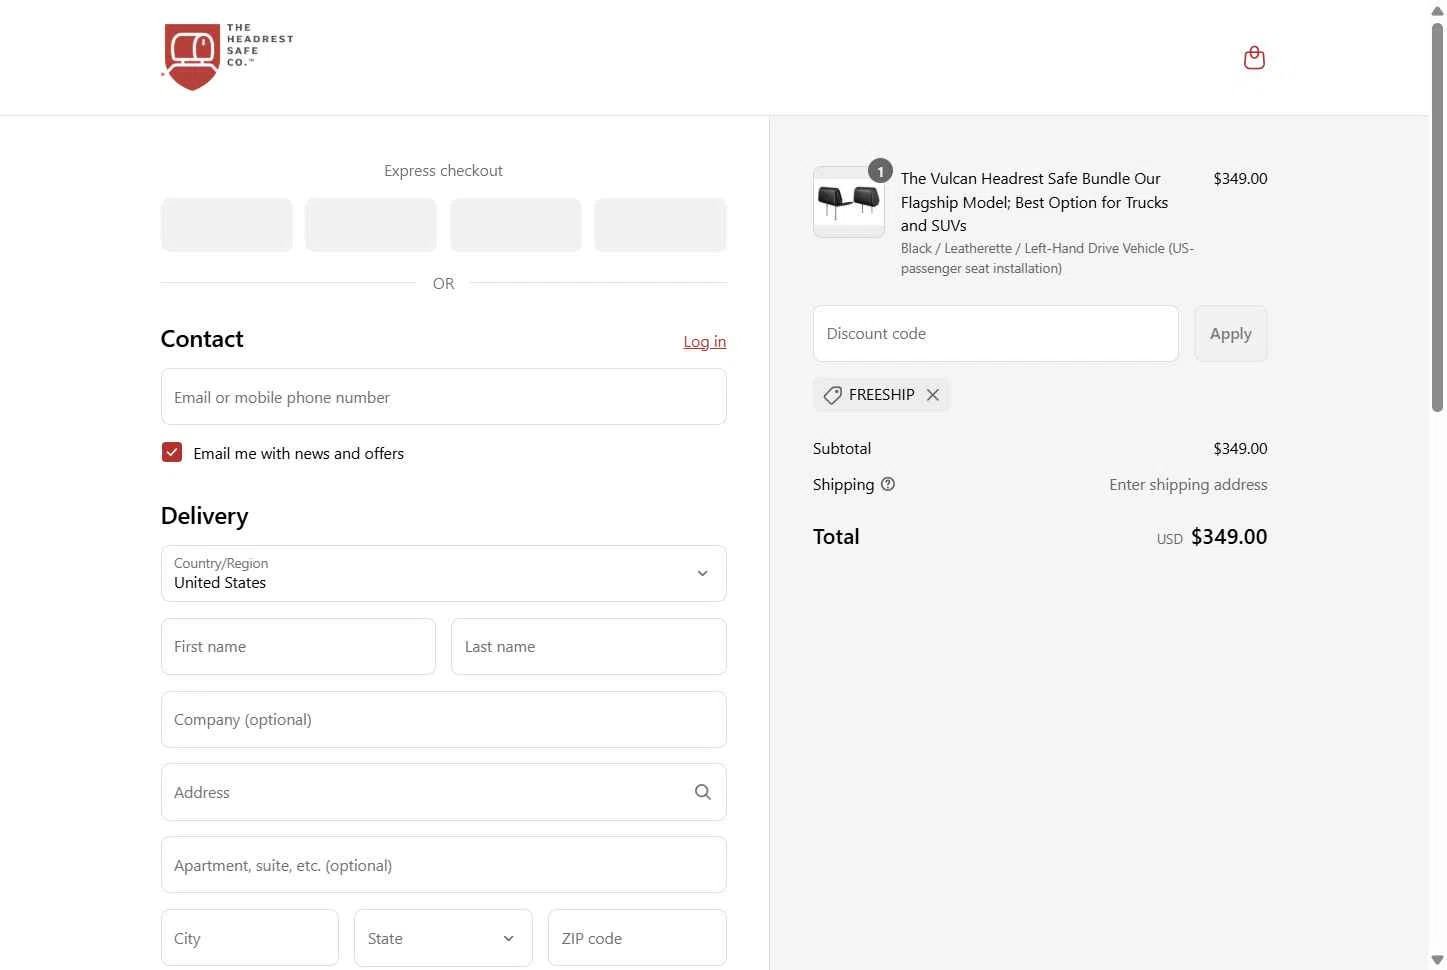Remove the FREESHIP discount code
The image size is (1447, 970).
pos(933,395)
